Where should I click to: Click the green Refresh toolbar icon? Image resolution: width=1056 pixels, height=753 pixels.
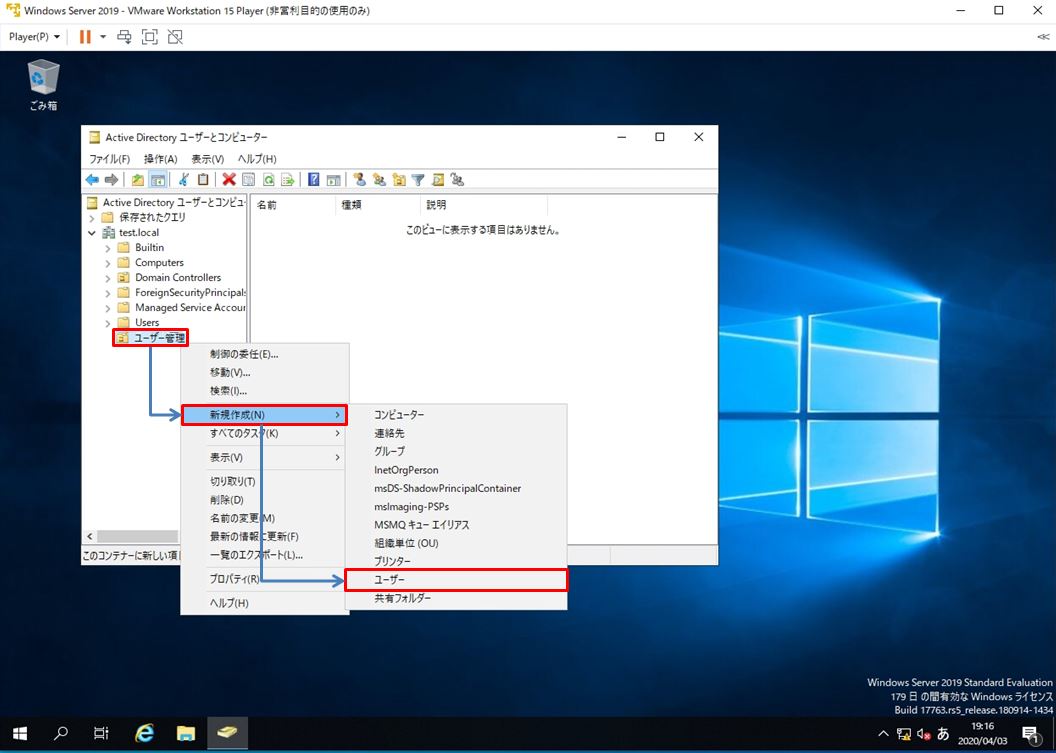point(268,180)
